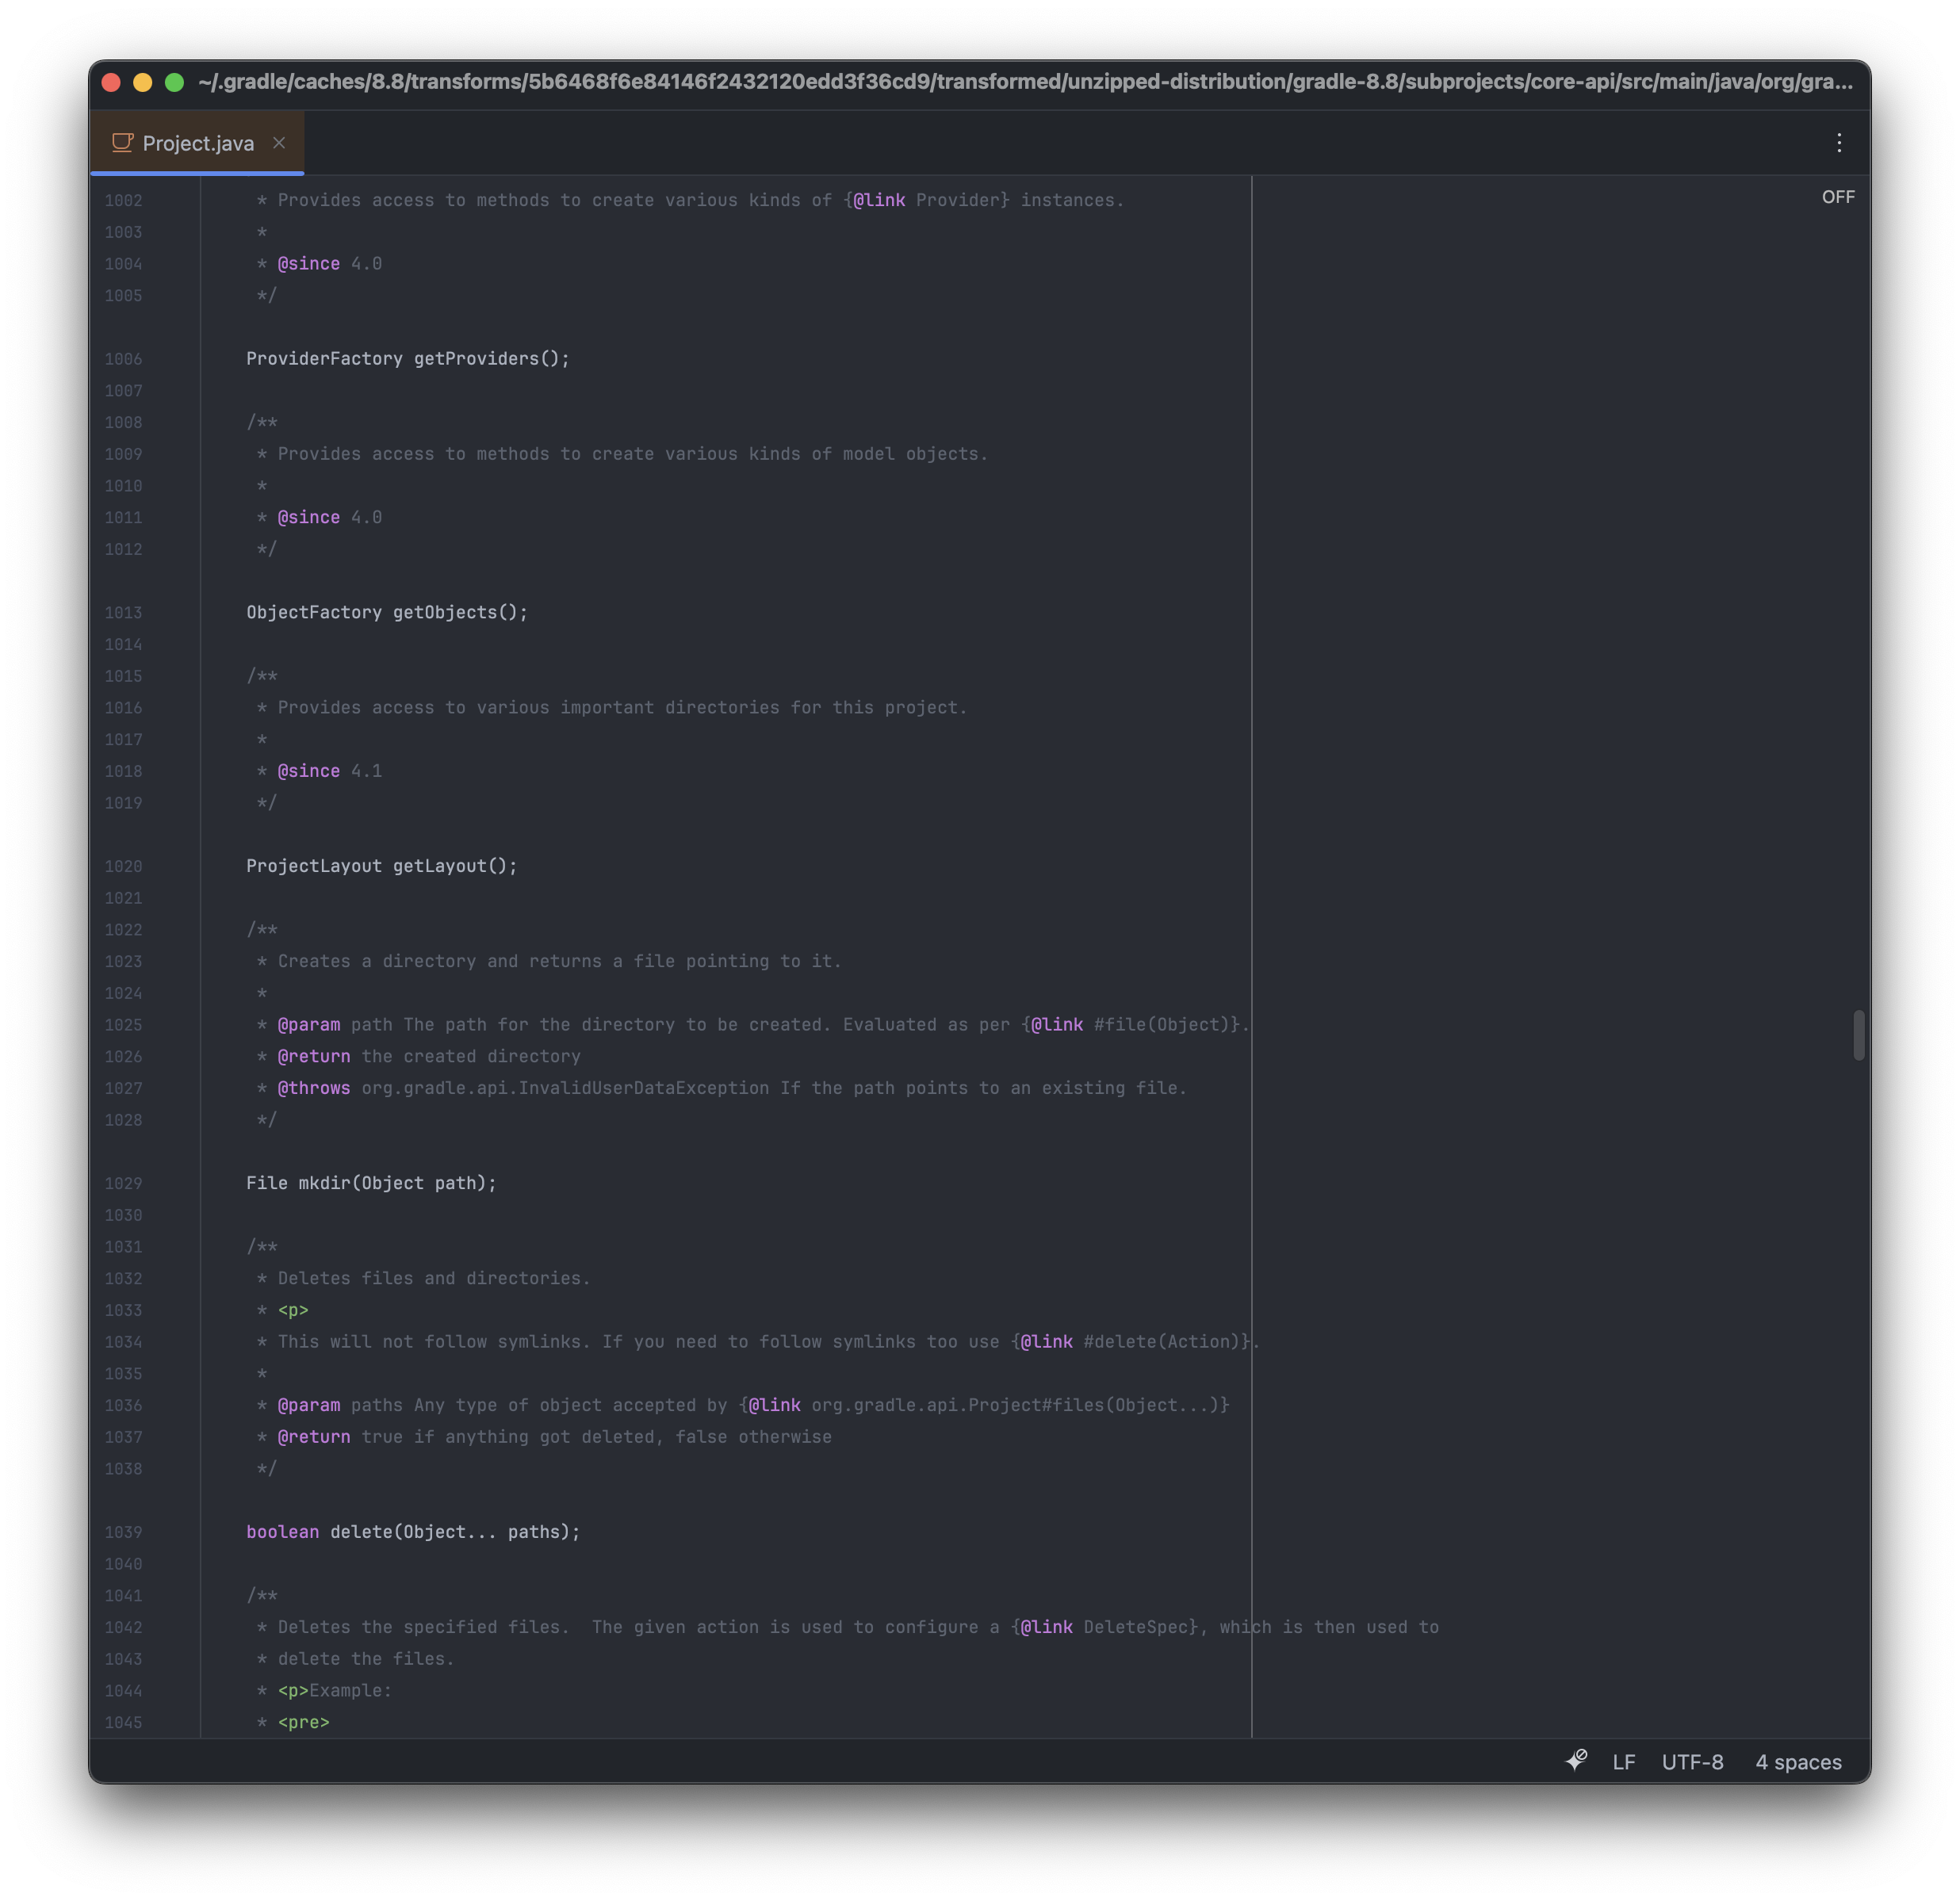Click the editor vertical scrollbar thumb
Screen dimensions: 1960x1901
click(x=1858, y=1035)
